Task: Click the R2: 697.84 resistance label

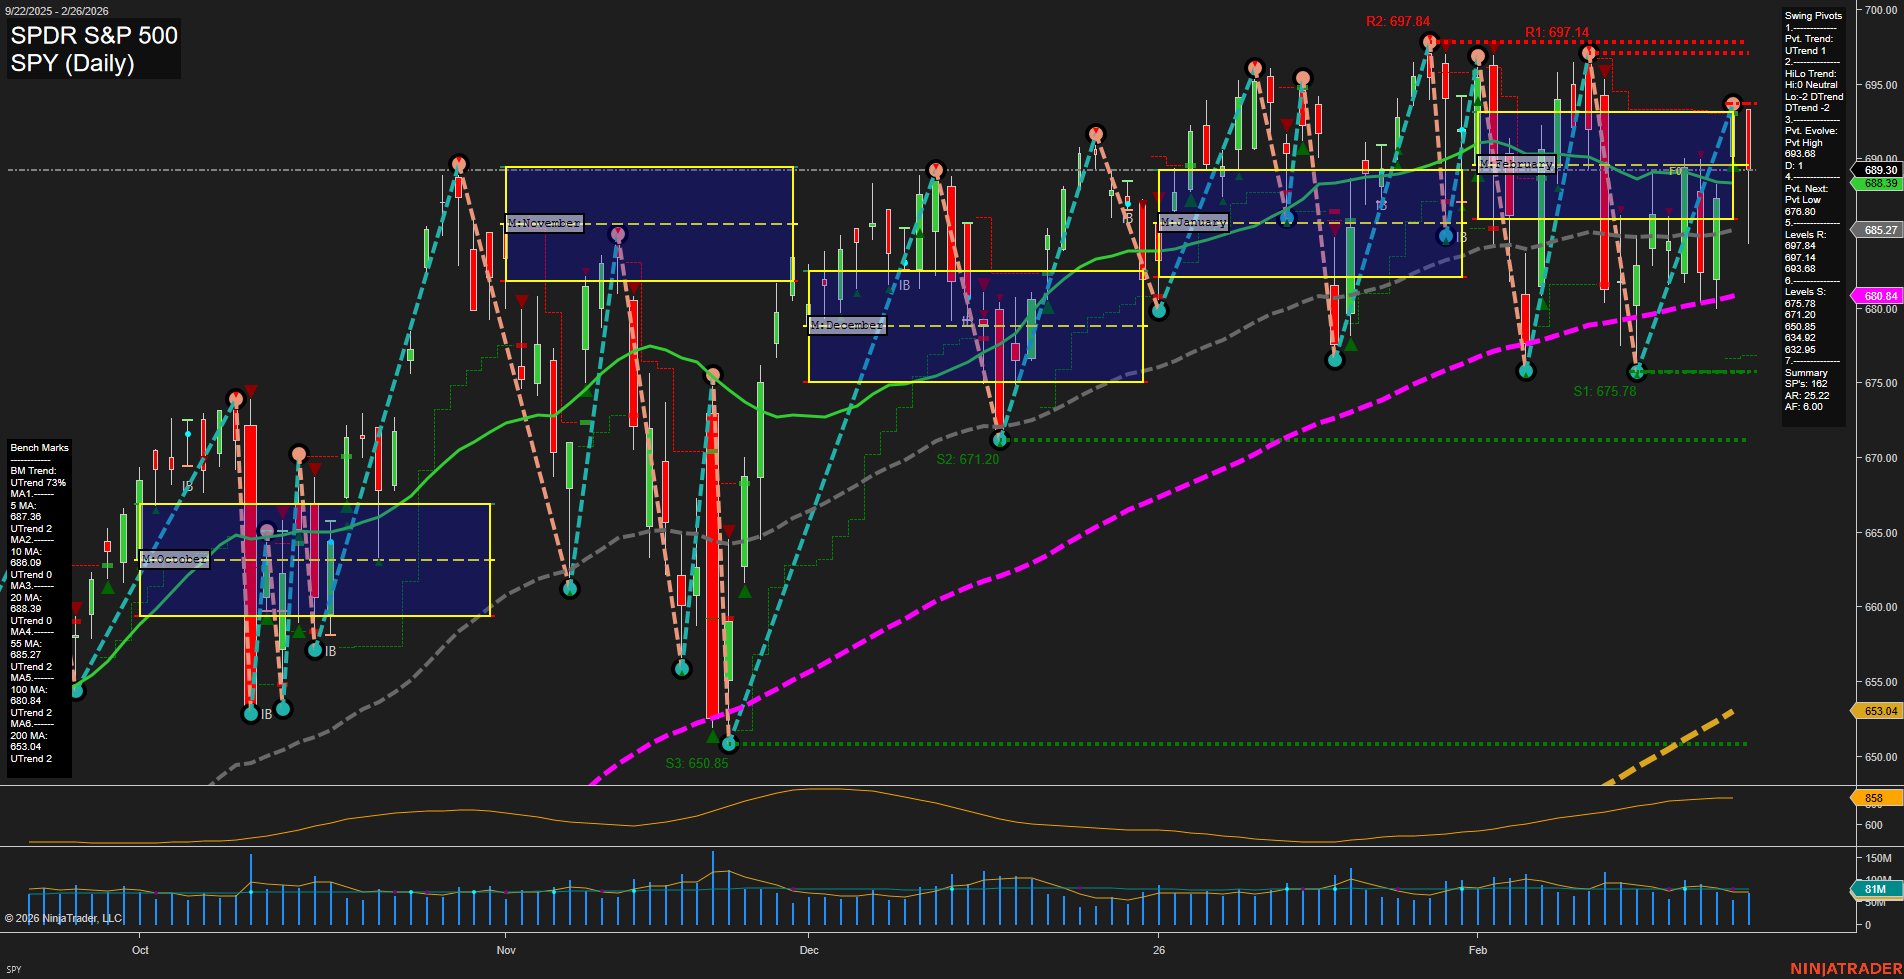Action: point(1398,21)
